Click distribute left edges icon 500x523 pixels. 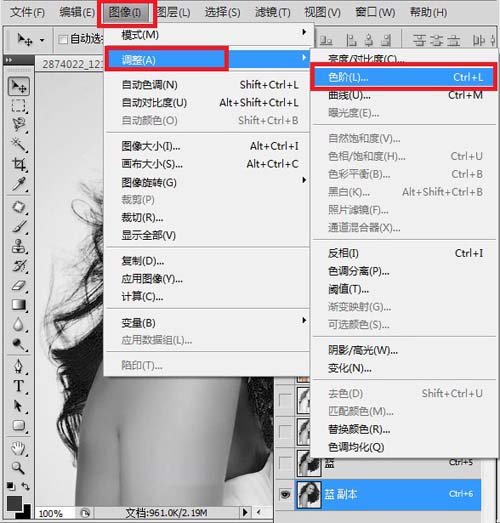(x=478, y=41)
